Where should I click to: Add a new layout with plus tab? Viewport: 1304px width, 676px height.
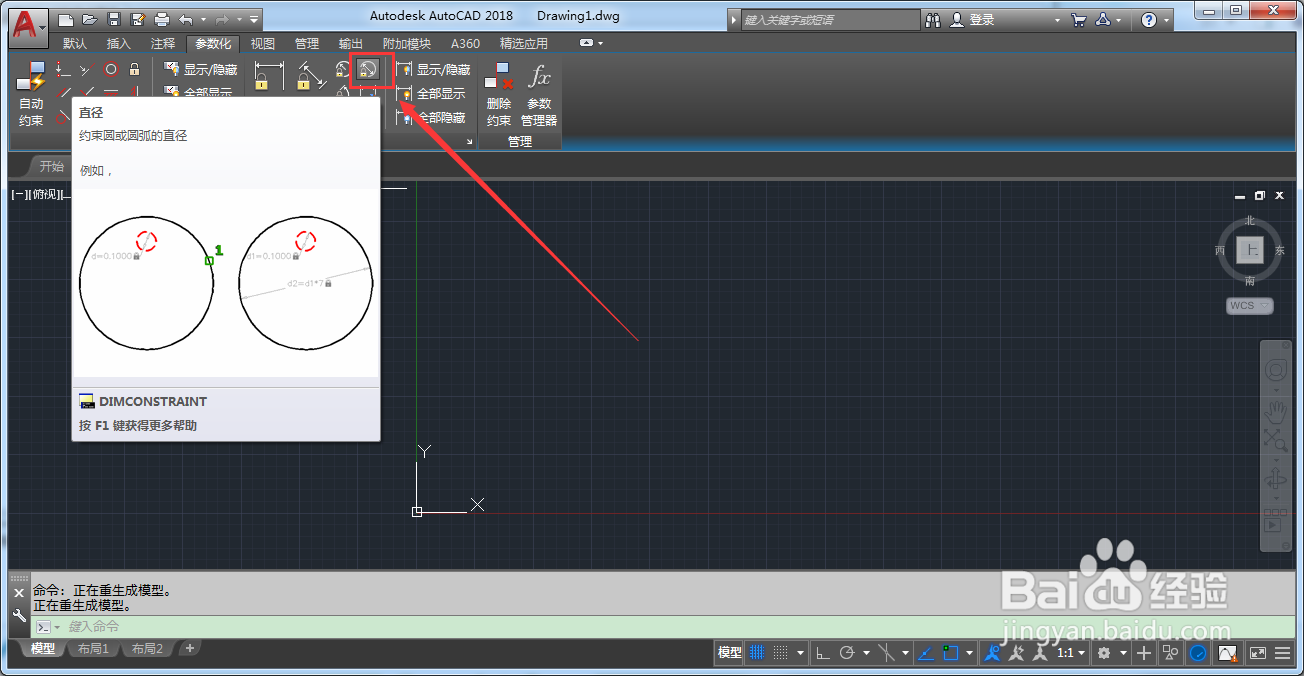[189, 648]
